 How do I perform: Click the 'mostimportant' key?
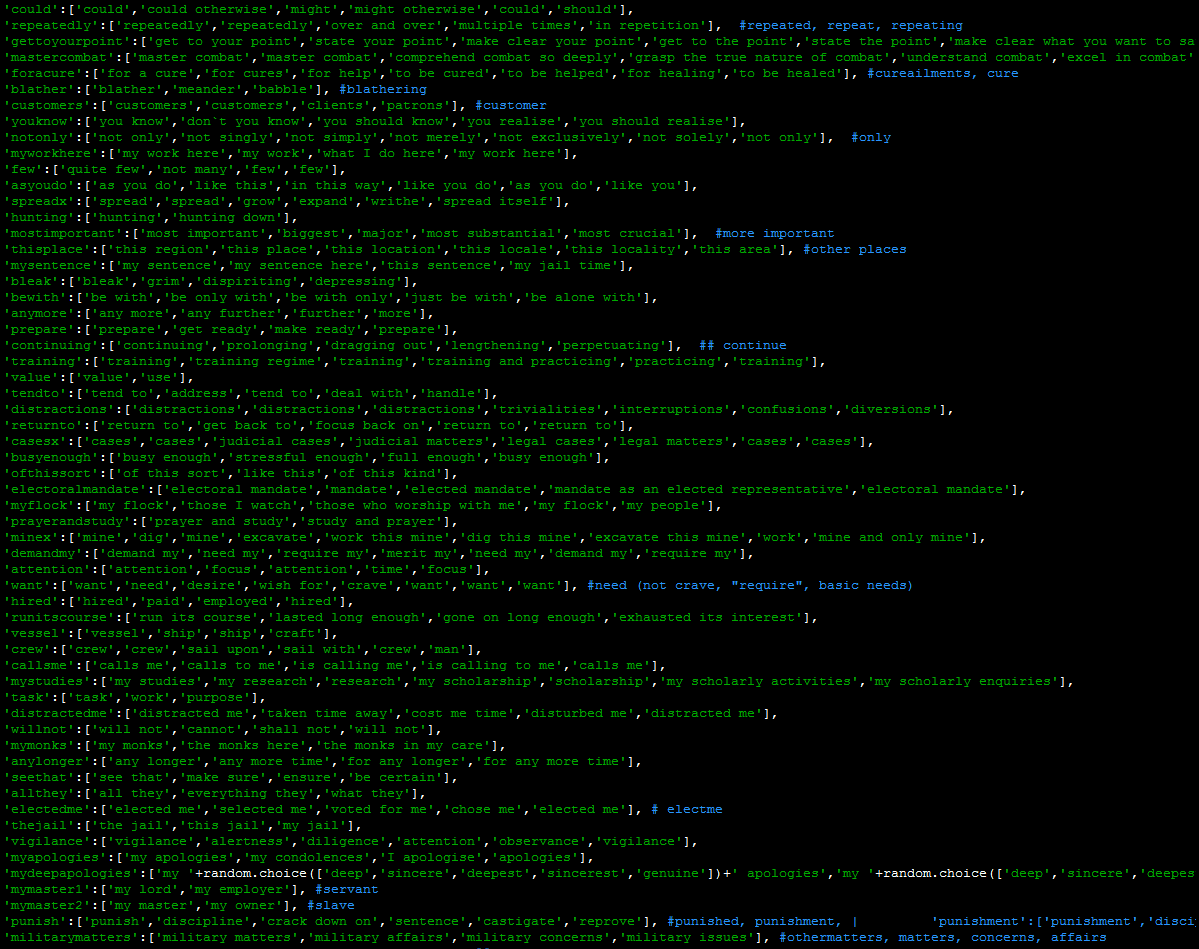click(63, 234)
